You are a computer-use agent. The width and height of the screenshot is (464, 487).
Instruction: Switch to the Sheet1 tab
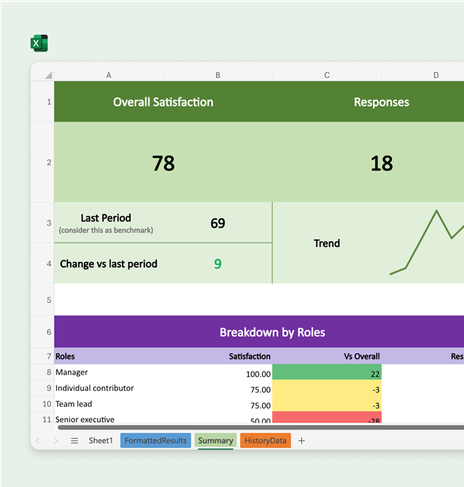click(101, 441)
